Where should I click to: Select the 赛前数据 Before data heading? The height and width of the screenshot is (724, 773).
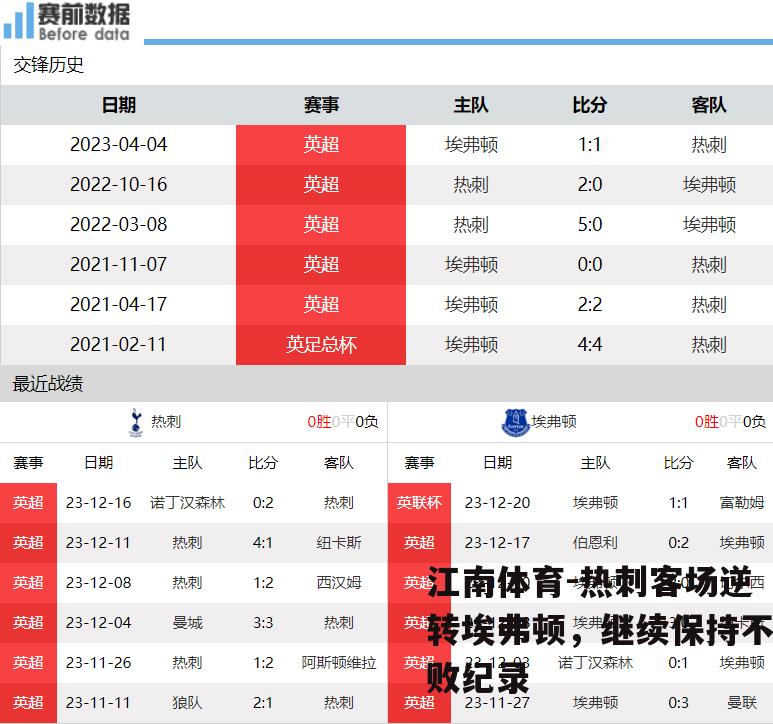point(84,22)
